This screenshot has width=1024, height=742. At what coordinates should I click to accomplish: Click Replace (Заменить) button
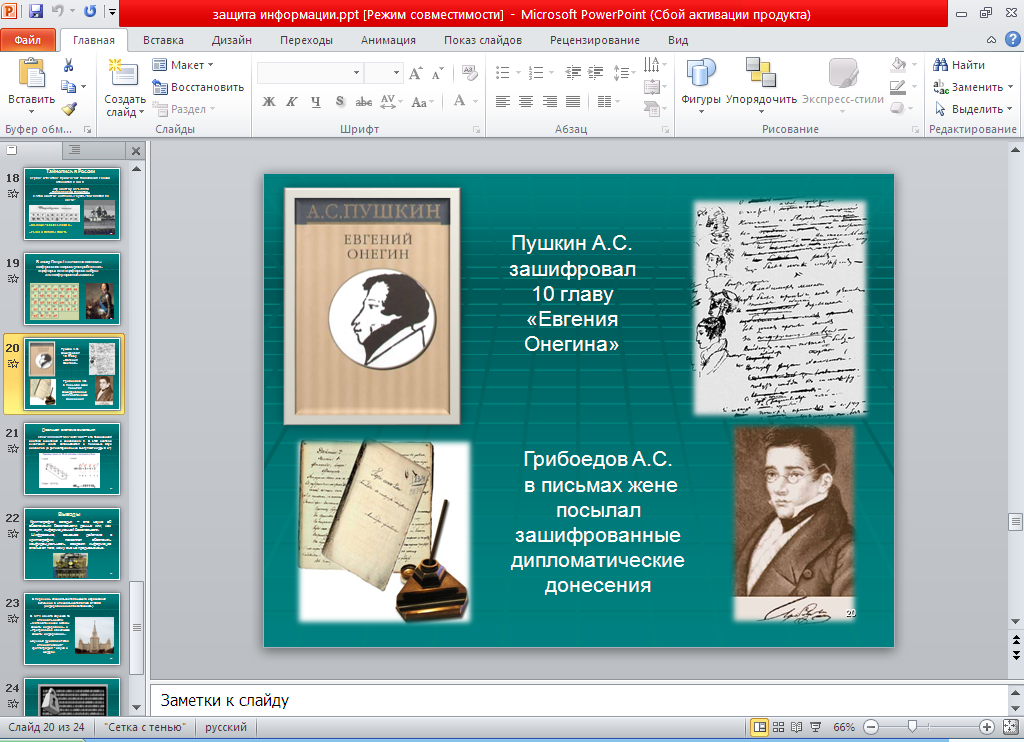coord(972,87)
